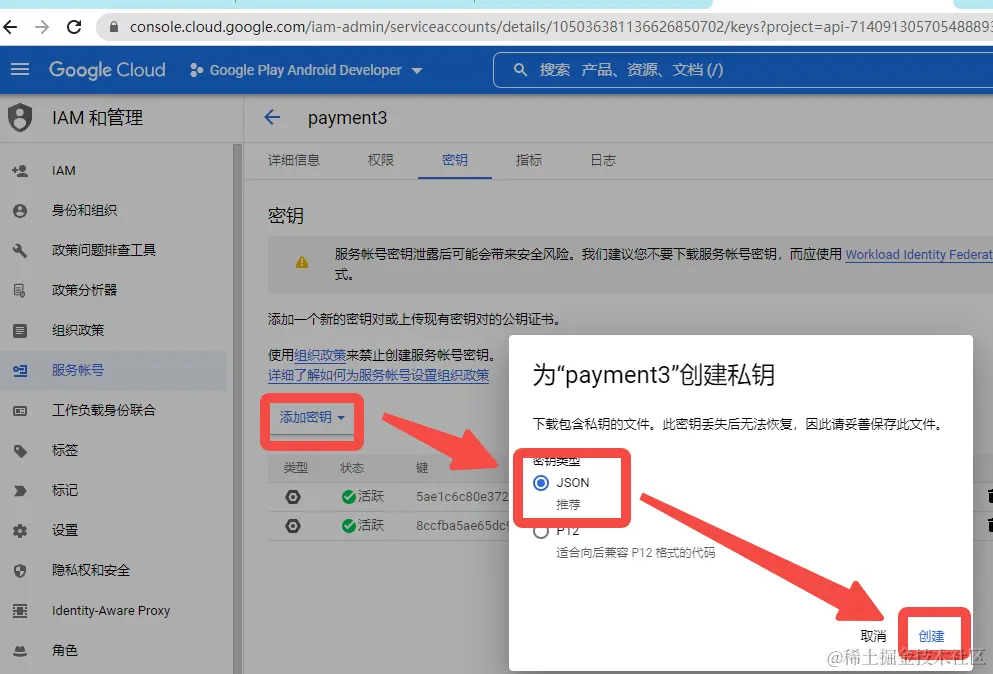Click the IAM add-person sidebar icon

(20, 170)
